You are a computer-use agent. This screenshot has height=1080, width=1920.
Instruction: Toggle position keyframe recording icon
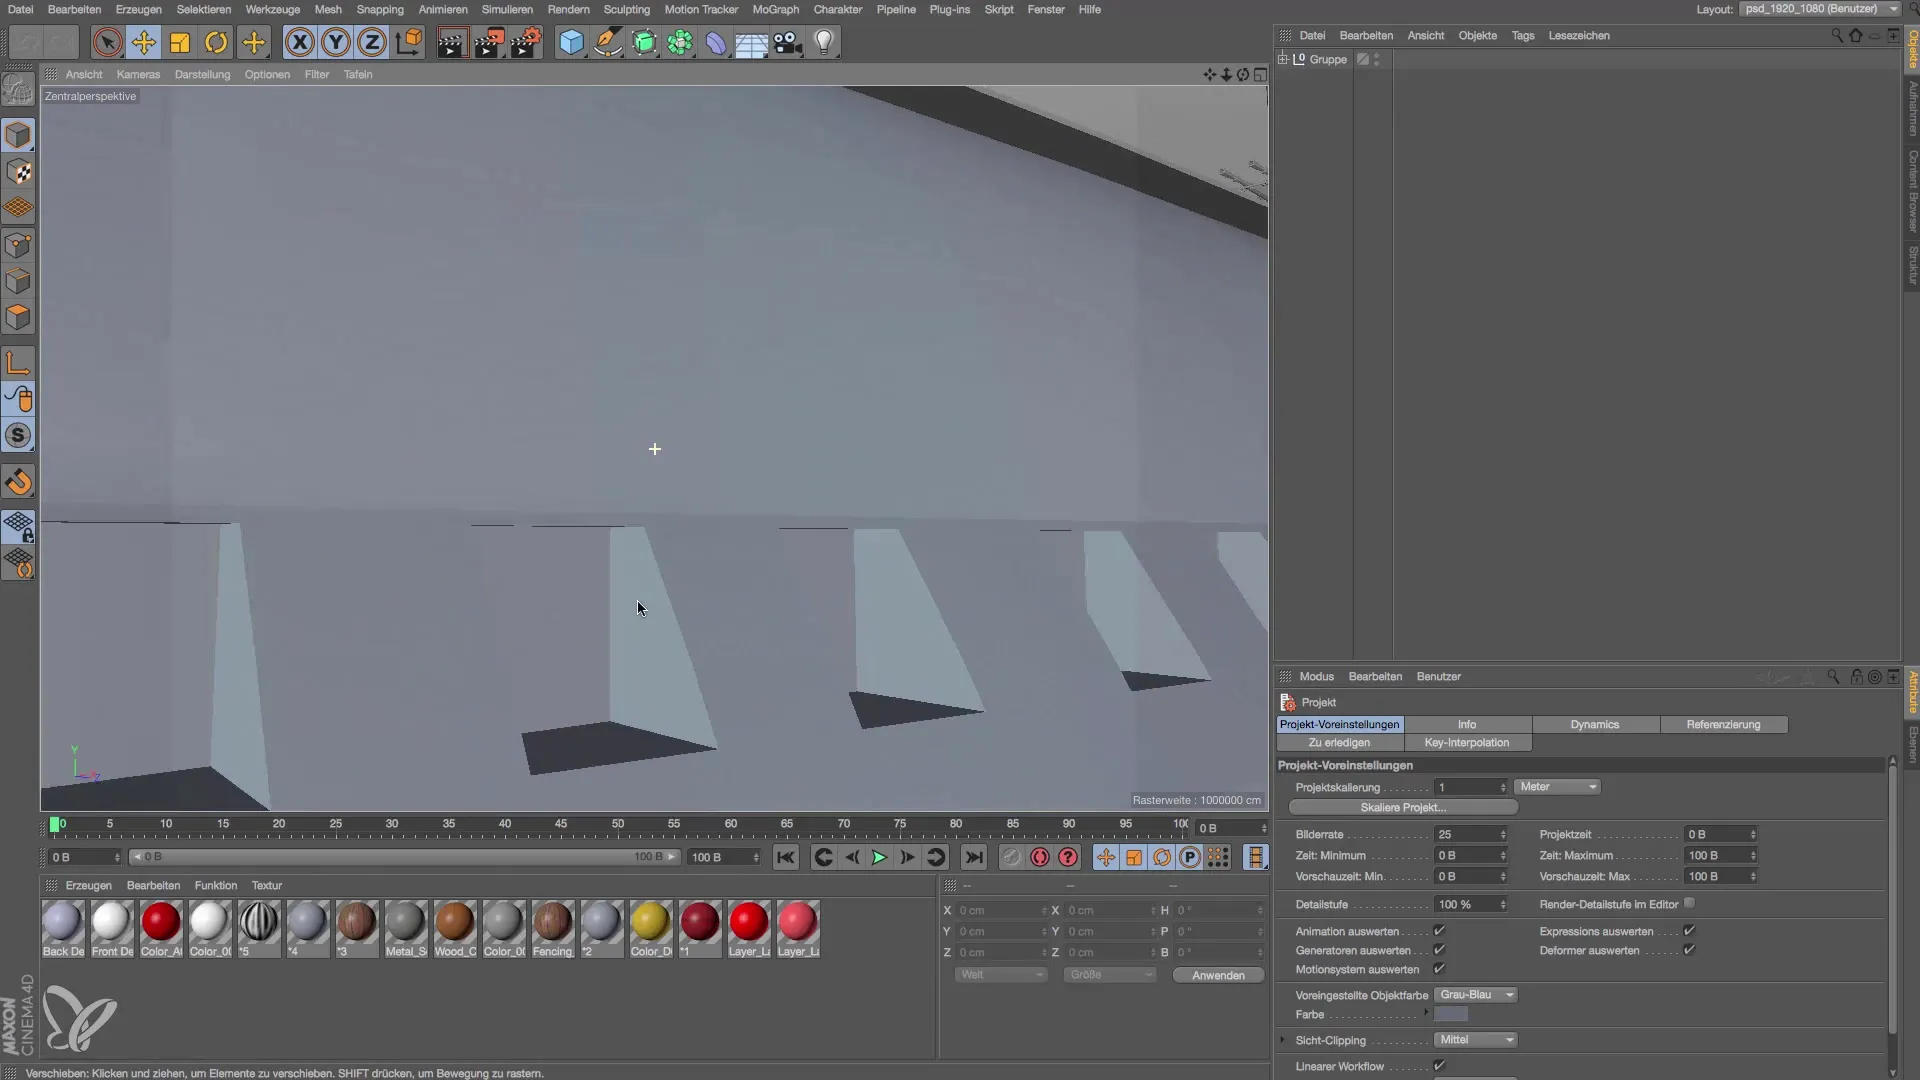point(1106,858)
